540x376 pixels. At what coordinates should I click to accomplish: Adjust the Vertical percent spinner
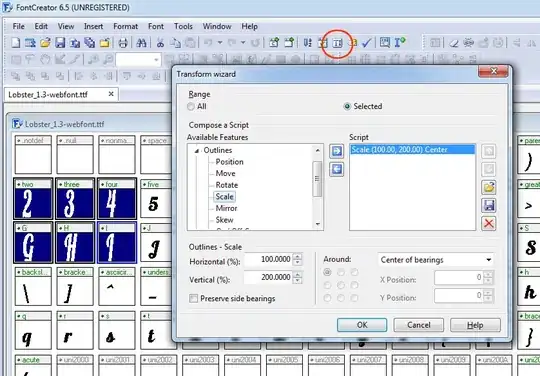pos(298,277)
